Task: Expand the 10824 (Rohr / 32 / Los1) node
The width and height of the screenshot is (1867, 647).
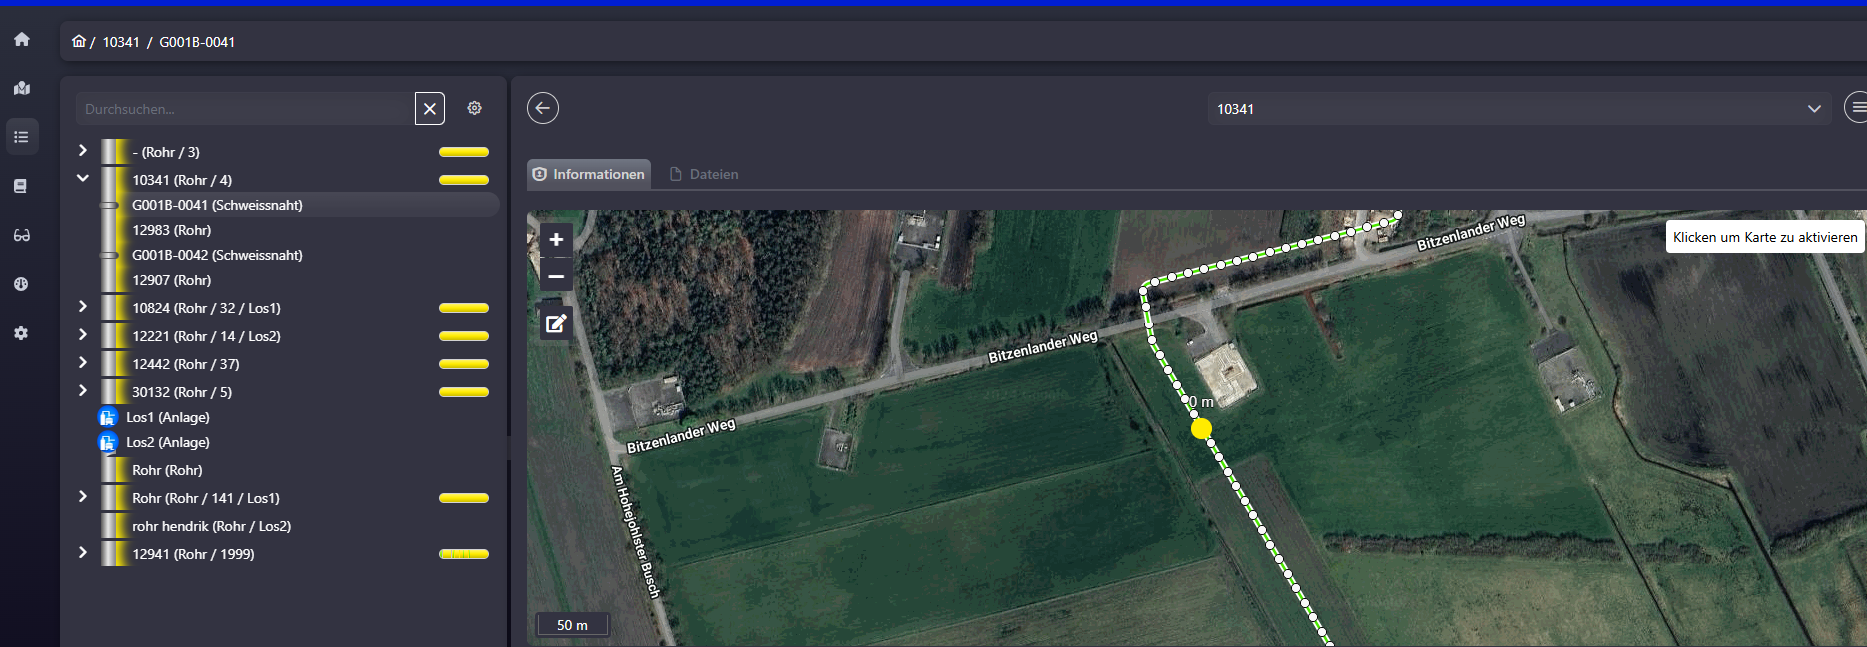Action: [83, 307]
